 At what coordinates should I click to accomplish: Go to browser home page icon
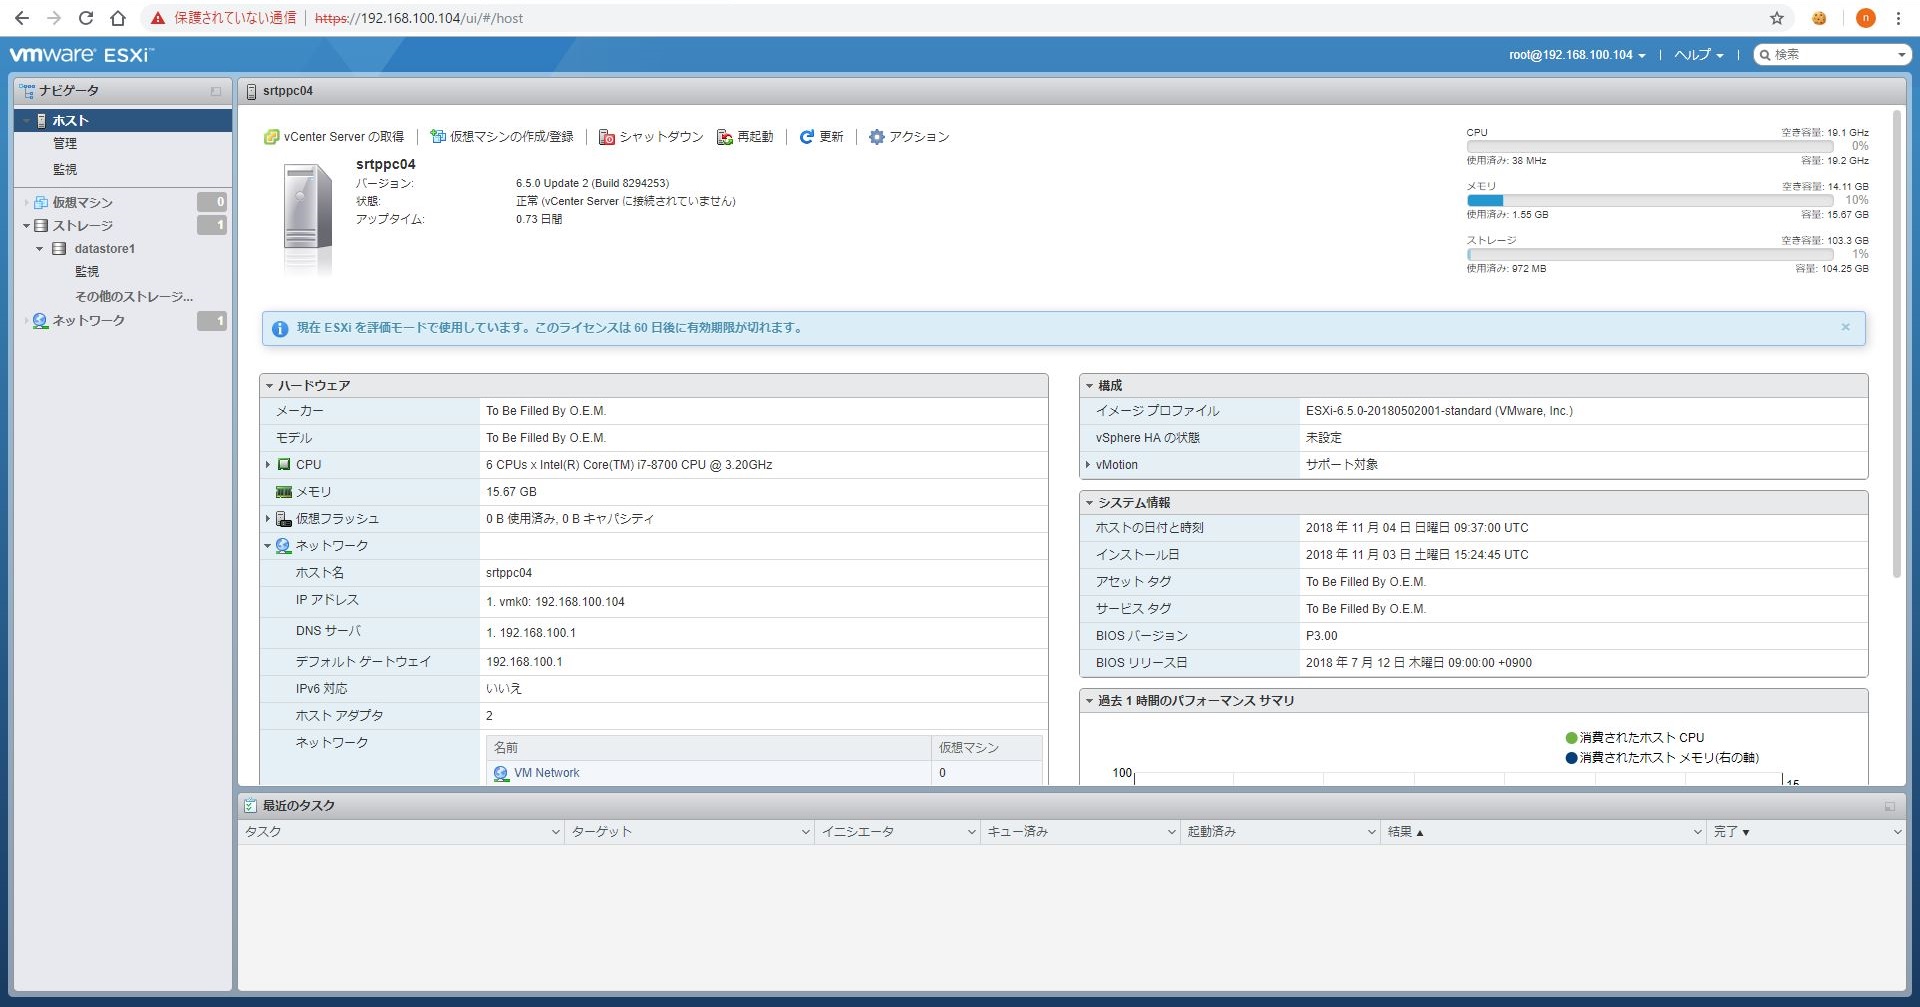(x=118, y=18)
